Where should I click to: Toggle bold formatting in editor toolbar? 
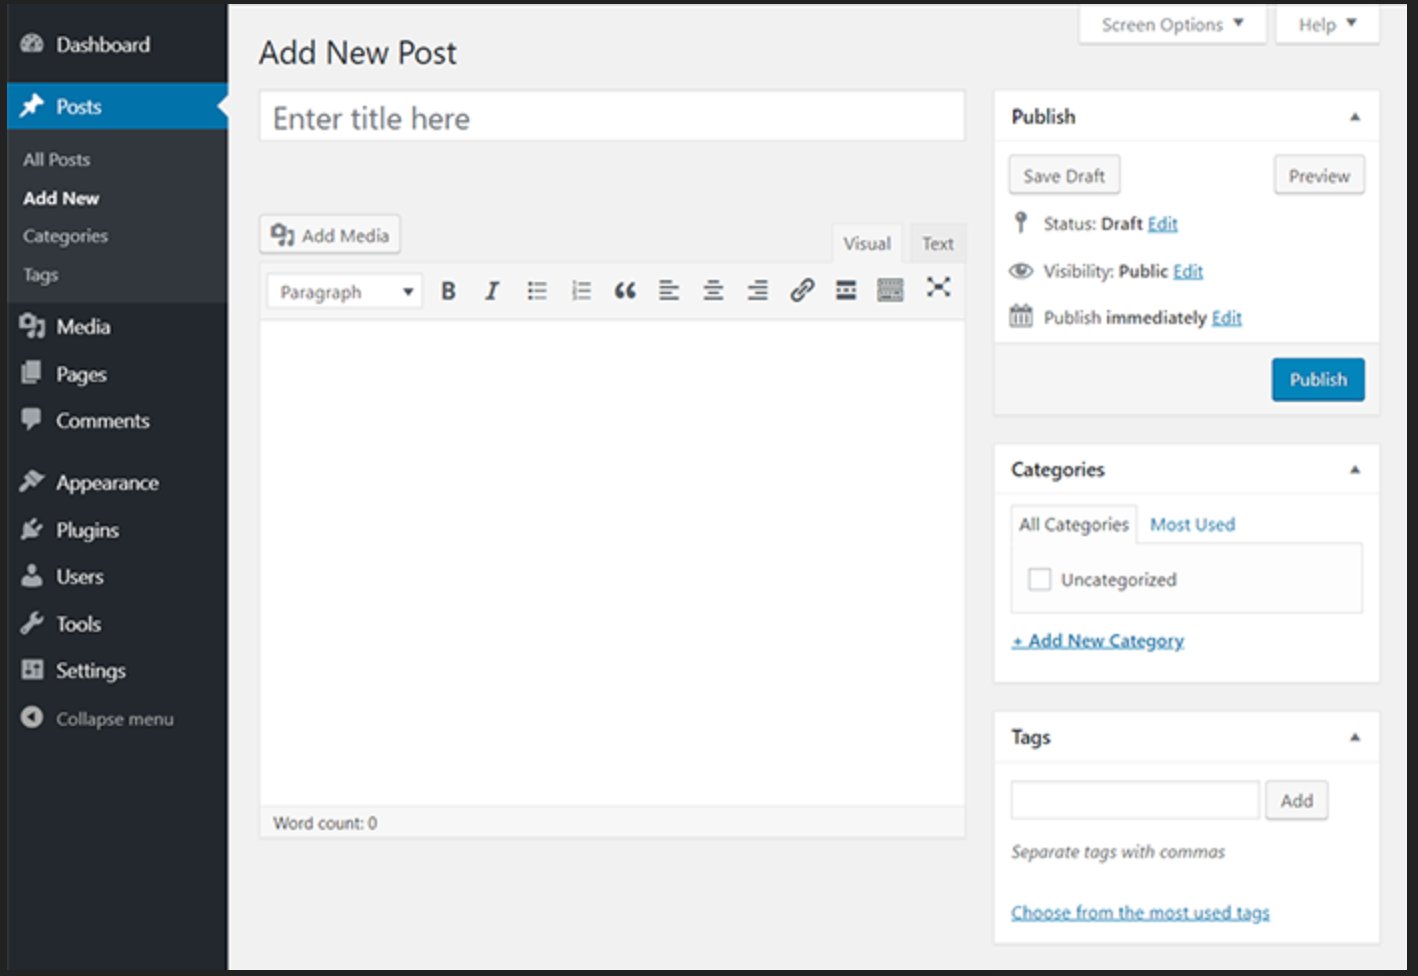point(448,291)
